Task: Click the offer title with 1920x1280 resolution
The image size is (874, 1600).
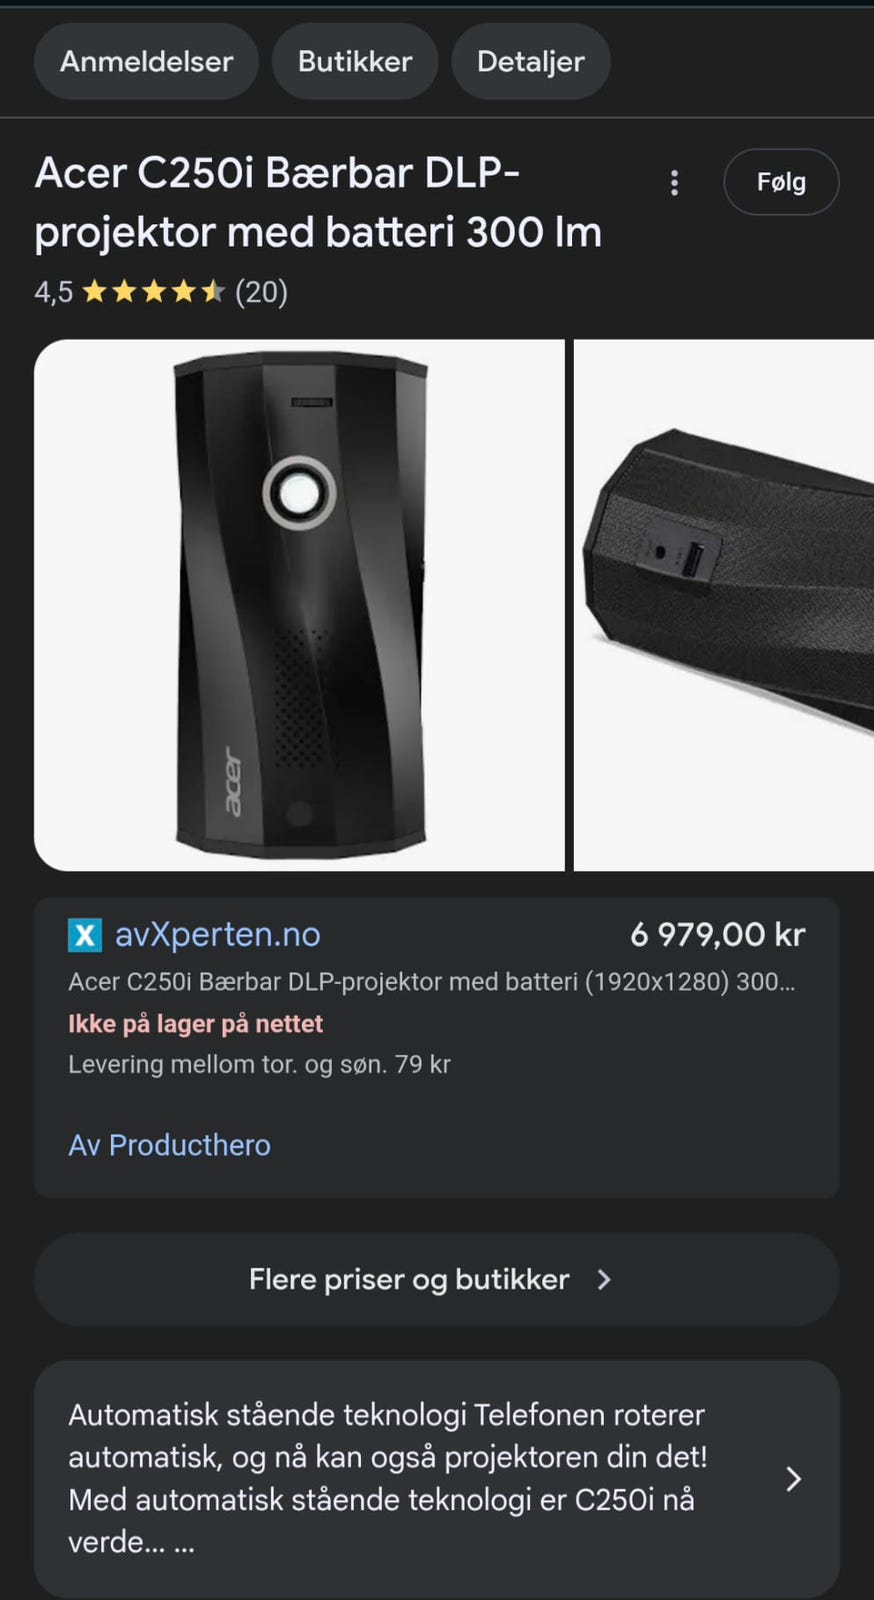Action: (x=432, y=982)
